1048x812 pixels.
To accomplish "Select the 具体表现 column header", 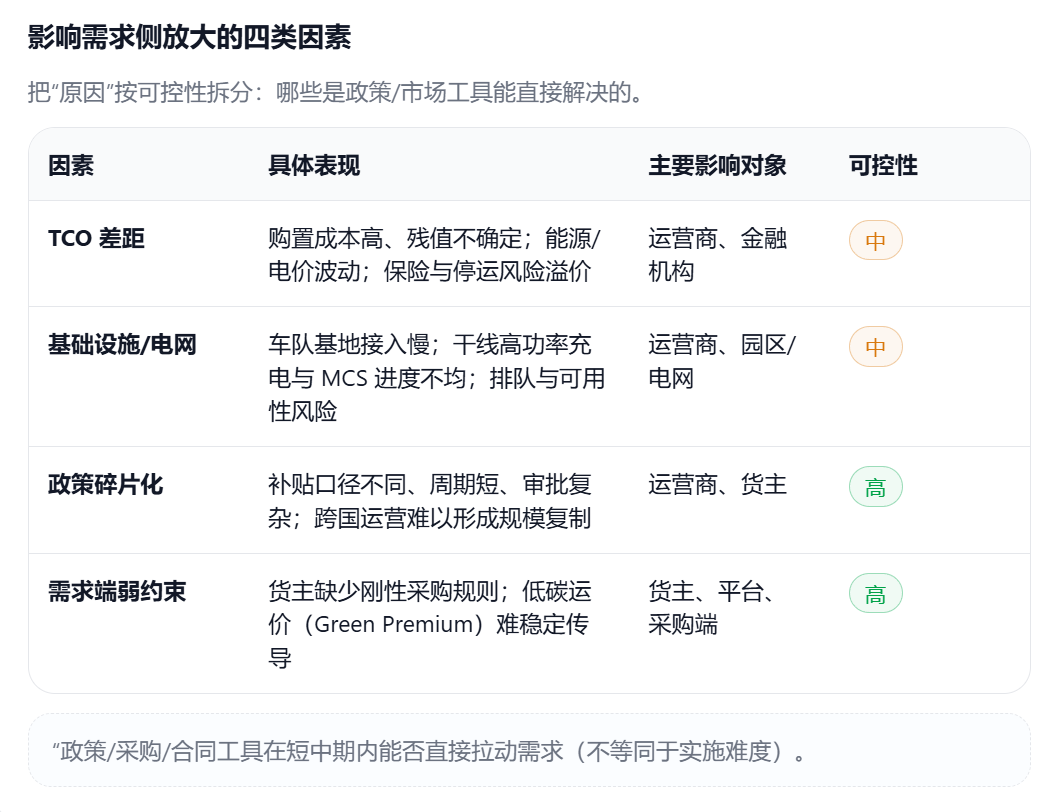I will pos(314,165).
